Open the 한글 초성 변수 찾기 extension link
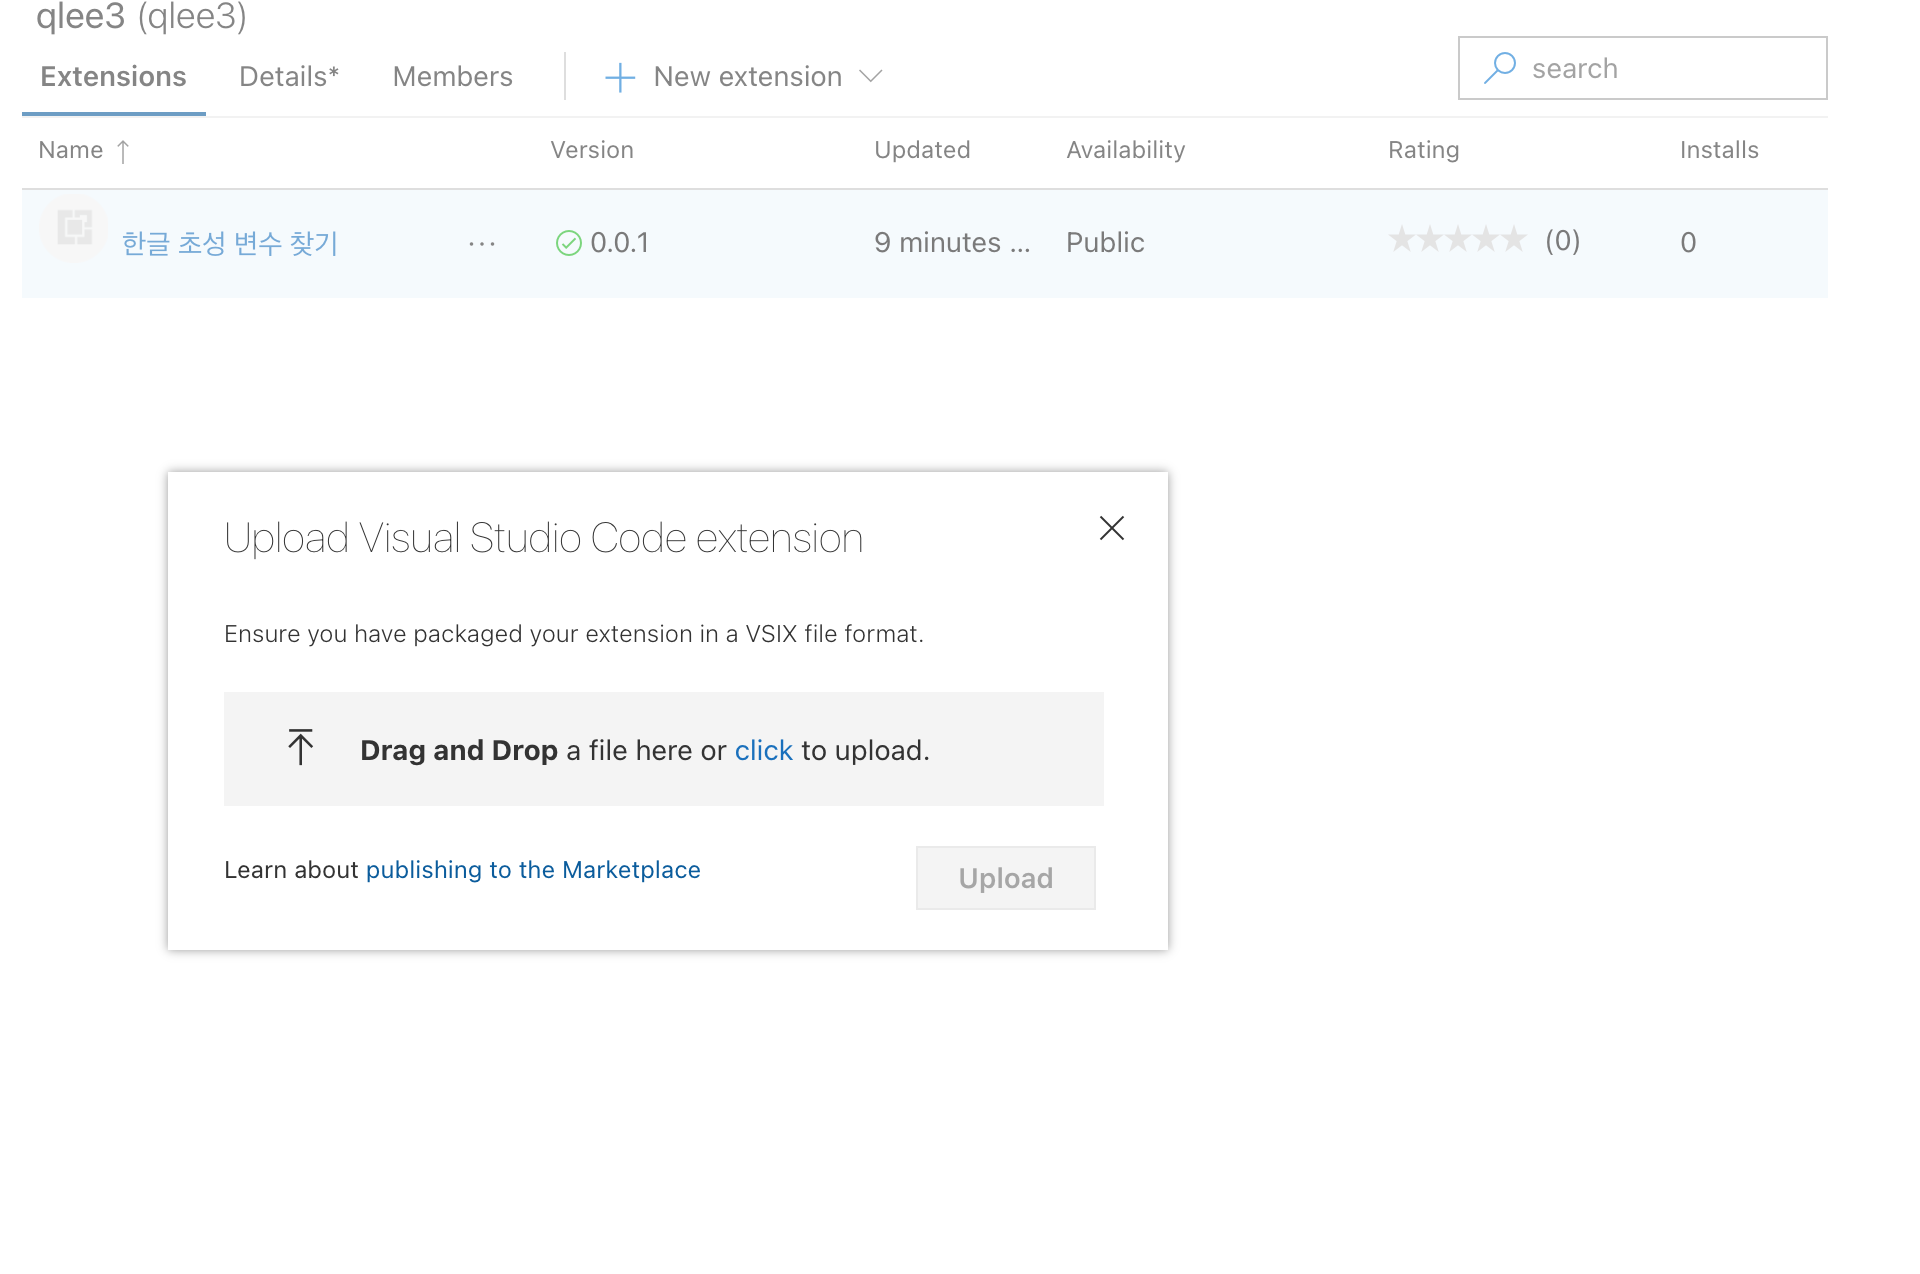This screenshot has height=1274, width=1920. (230, 243)
